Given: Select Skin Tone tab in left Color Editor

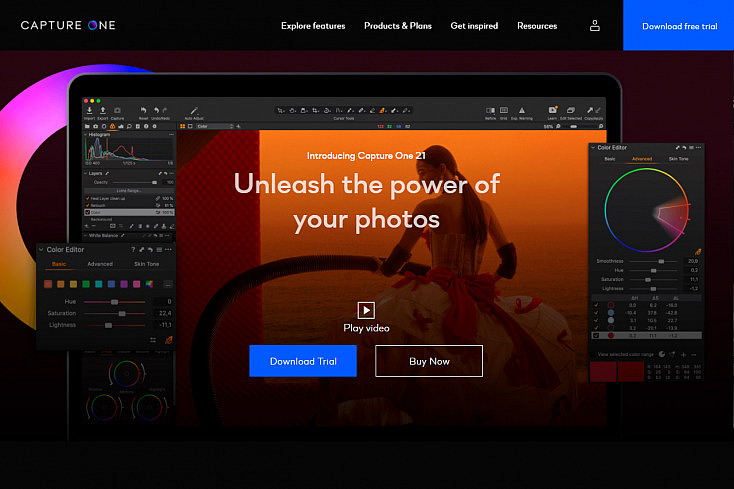Looking at the screenshot, I should pos(147,264).
